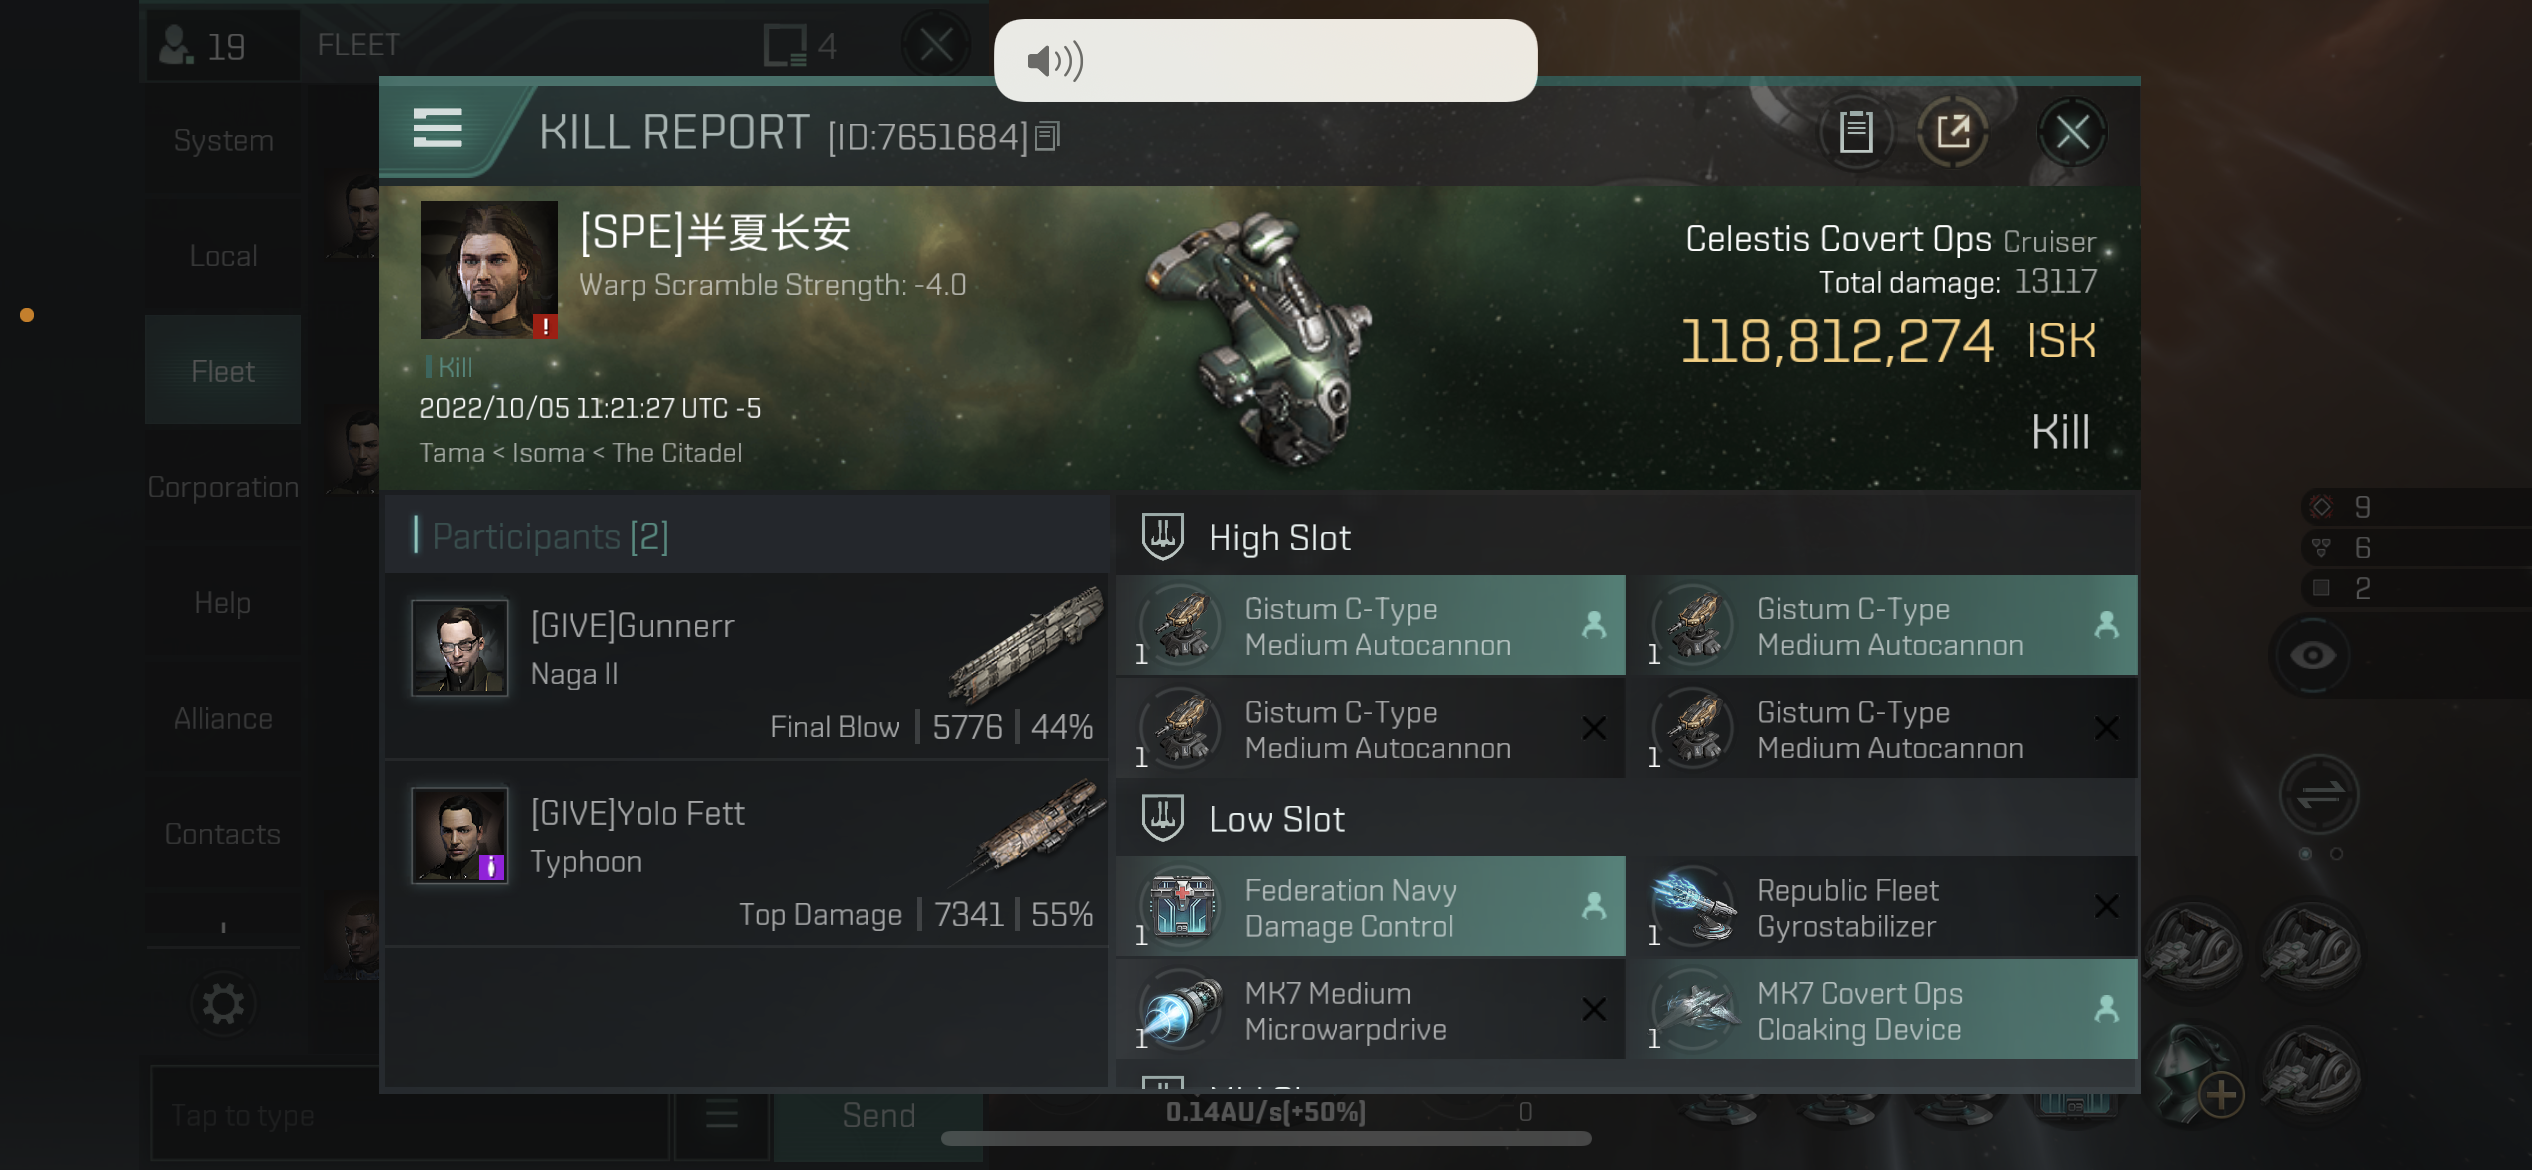Toggle visibility of Federation Navy Damage Control

click(x=1594, y=907)
